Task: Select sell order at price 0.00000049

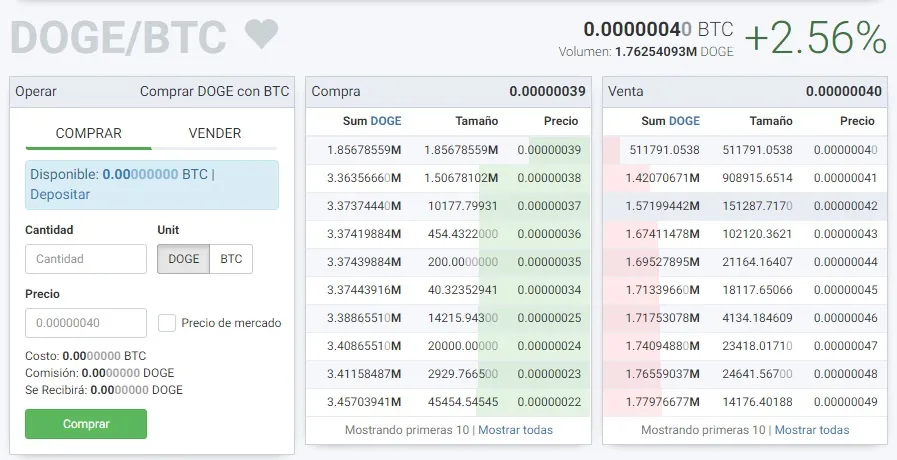Action: coord(745,402)
